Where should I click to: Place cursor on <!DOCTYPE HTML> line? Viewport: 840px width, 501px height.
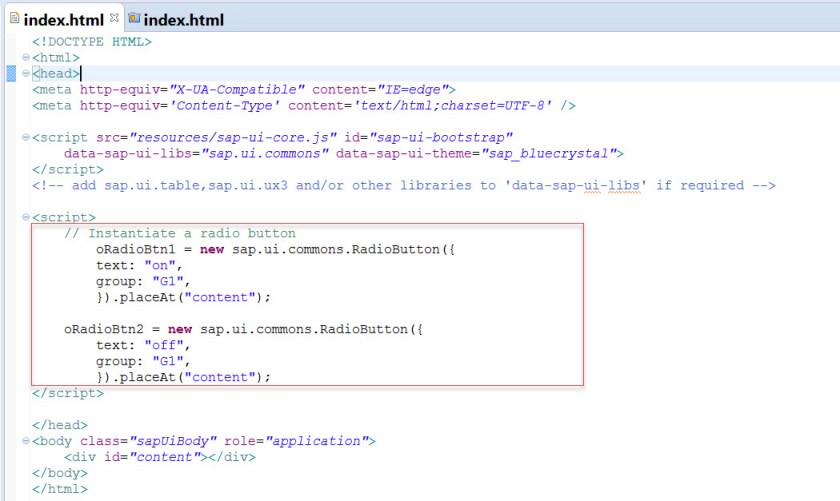point(92,42)
